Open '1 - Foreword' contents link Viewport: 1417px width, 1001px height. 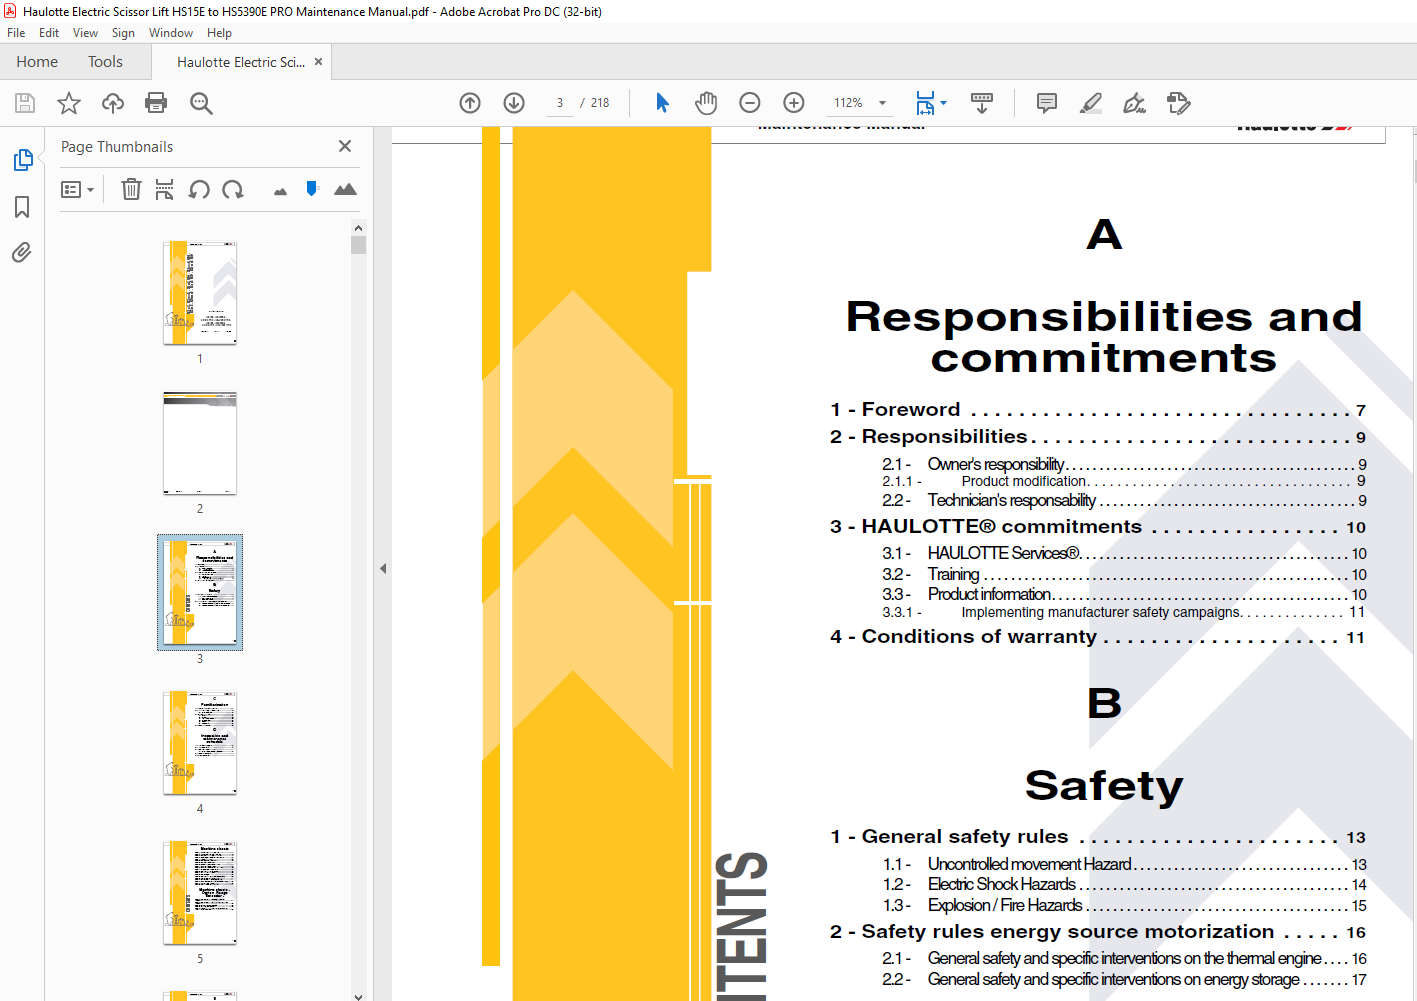(1097, 410)
